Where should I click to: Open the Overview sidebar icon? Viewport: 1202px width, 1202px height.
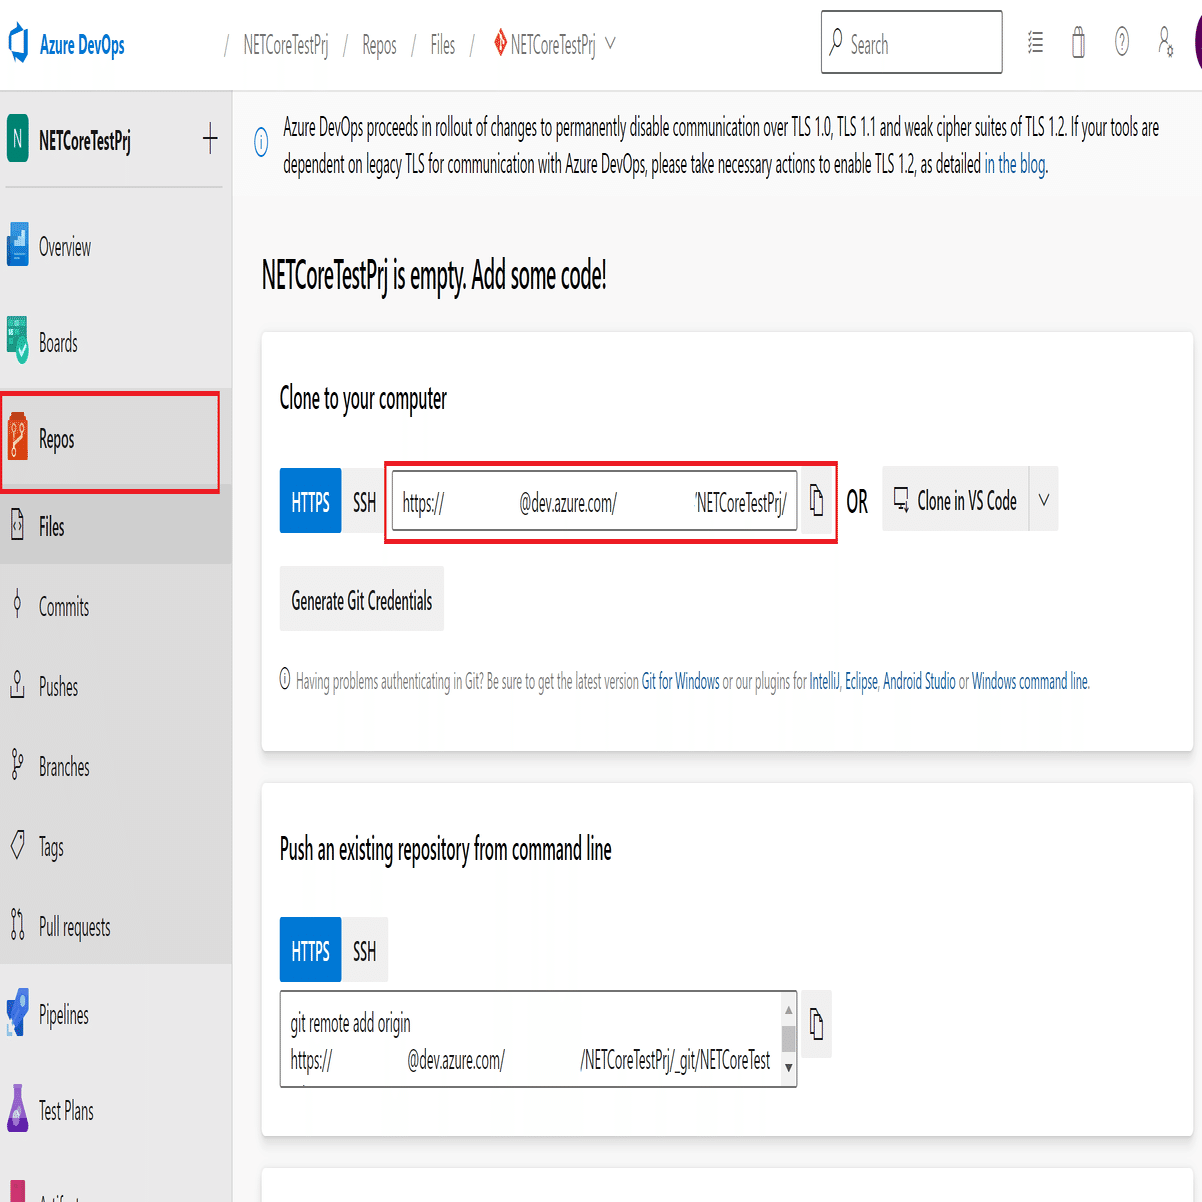(18, 246)
